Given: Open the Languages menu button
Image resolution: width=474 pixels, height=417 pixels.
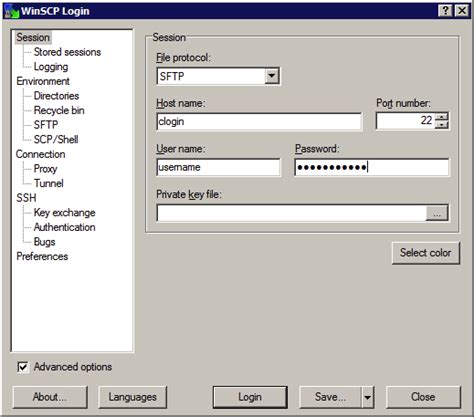Looking at the screenshot, I should [133, 397].
